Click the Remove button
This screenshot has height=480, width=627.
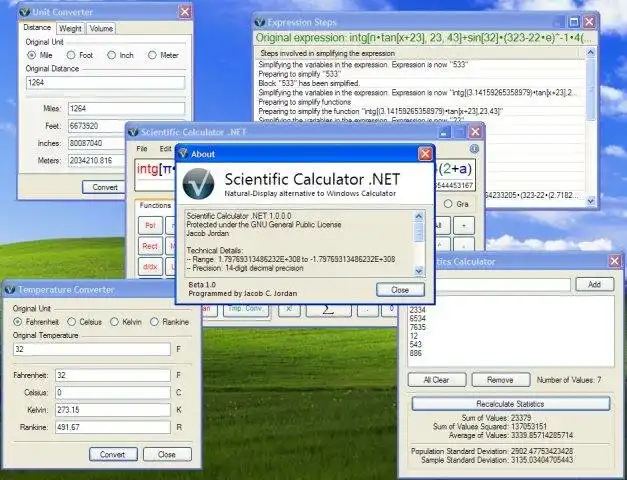(501, 380)
